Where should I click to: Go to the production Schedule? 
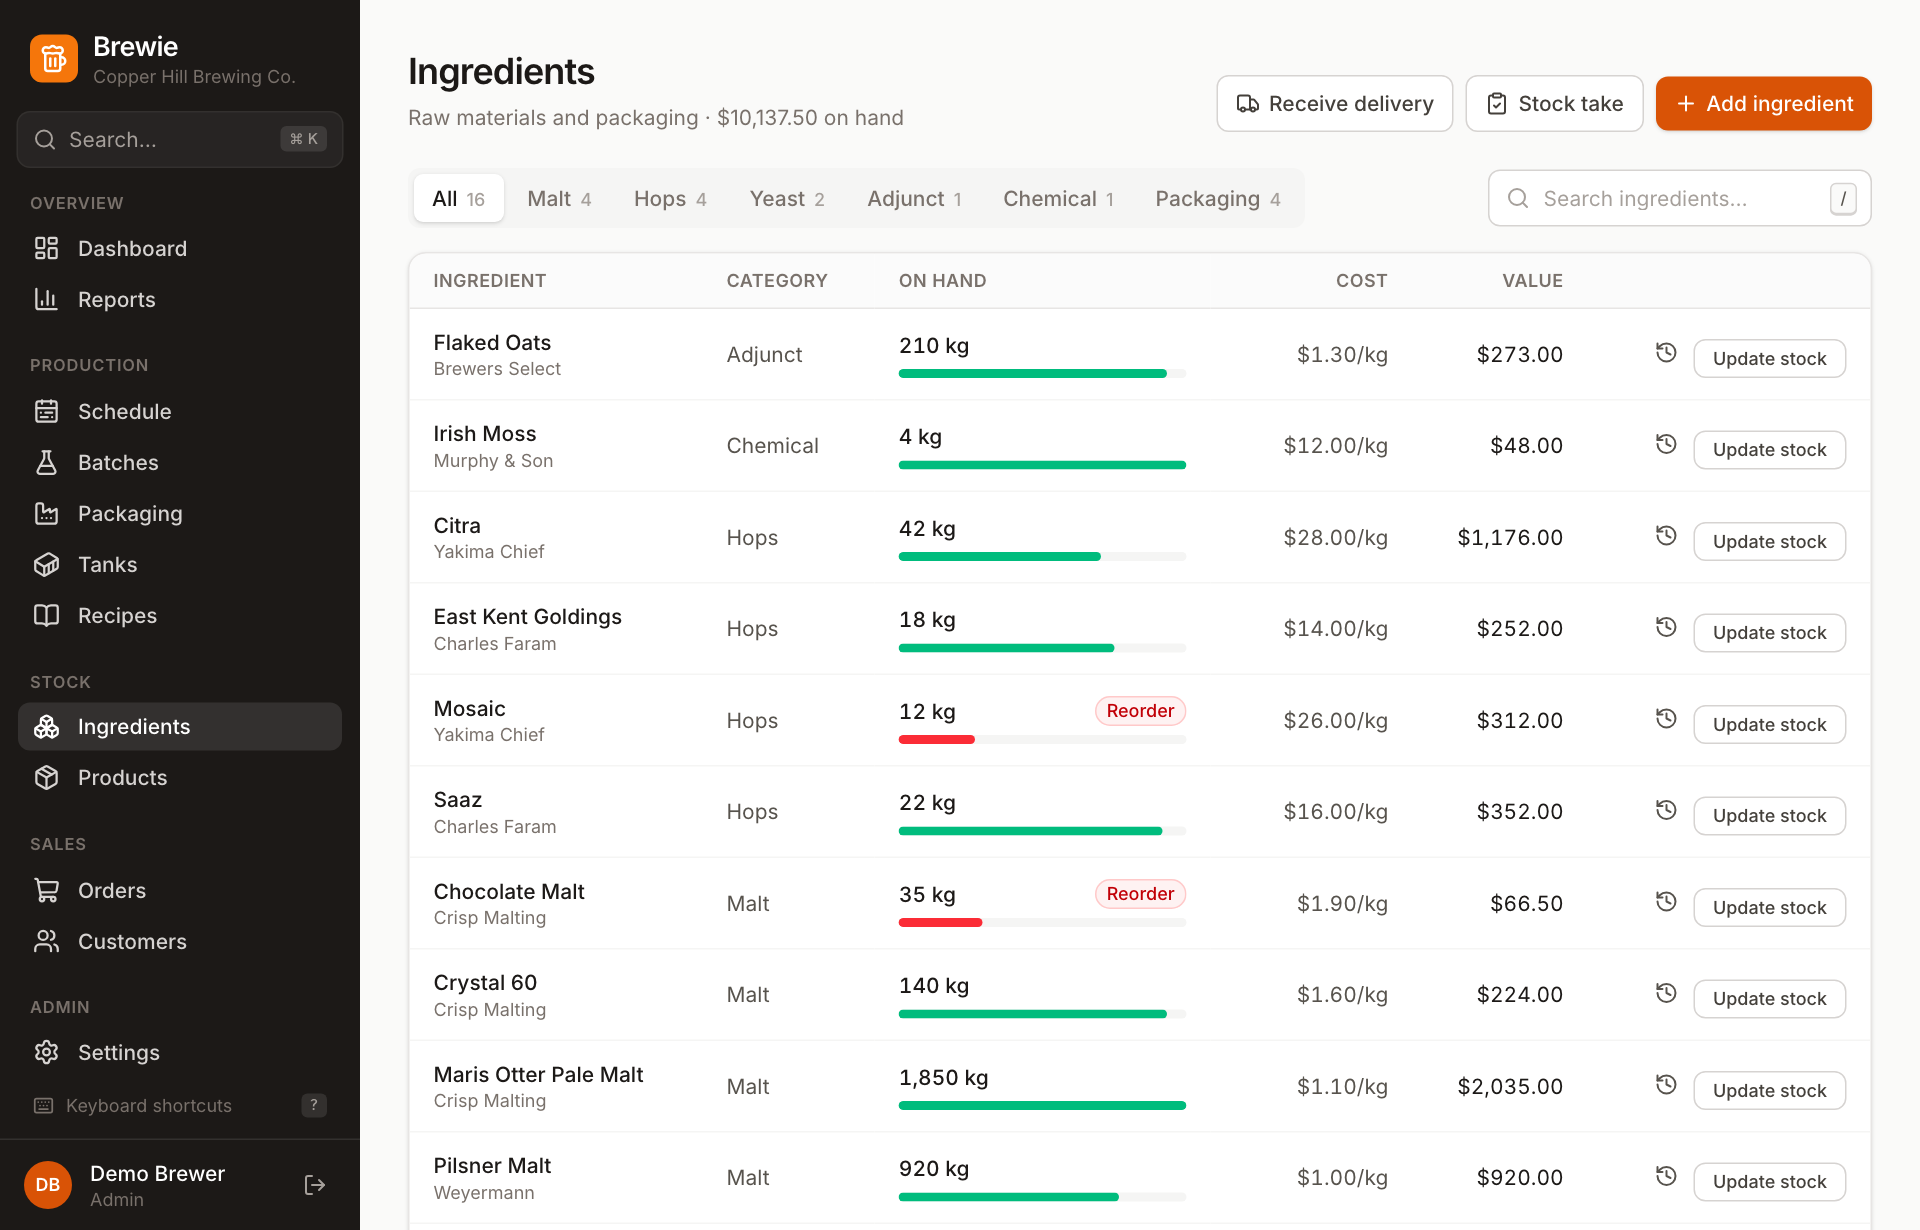180,411
